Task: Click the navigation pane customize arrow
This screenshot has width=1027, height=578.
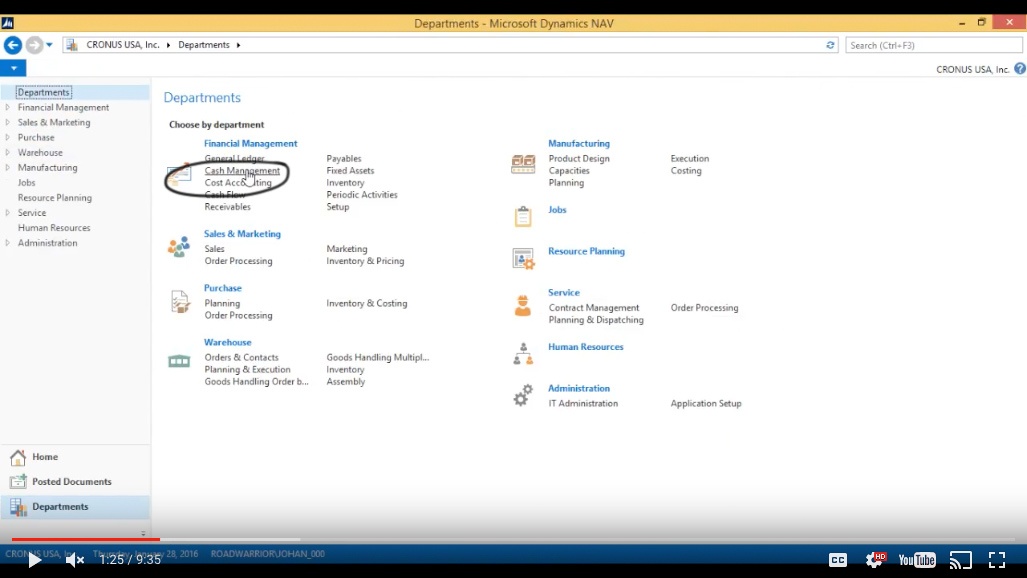Action: click(143, 533)
